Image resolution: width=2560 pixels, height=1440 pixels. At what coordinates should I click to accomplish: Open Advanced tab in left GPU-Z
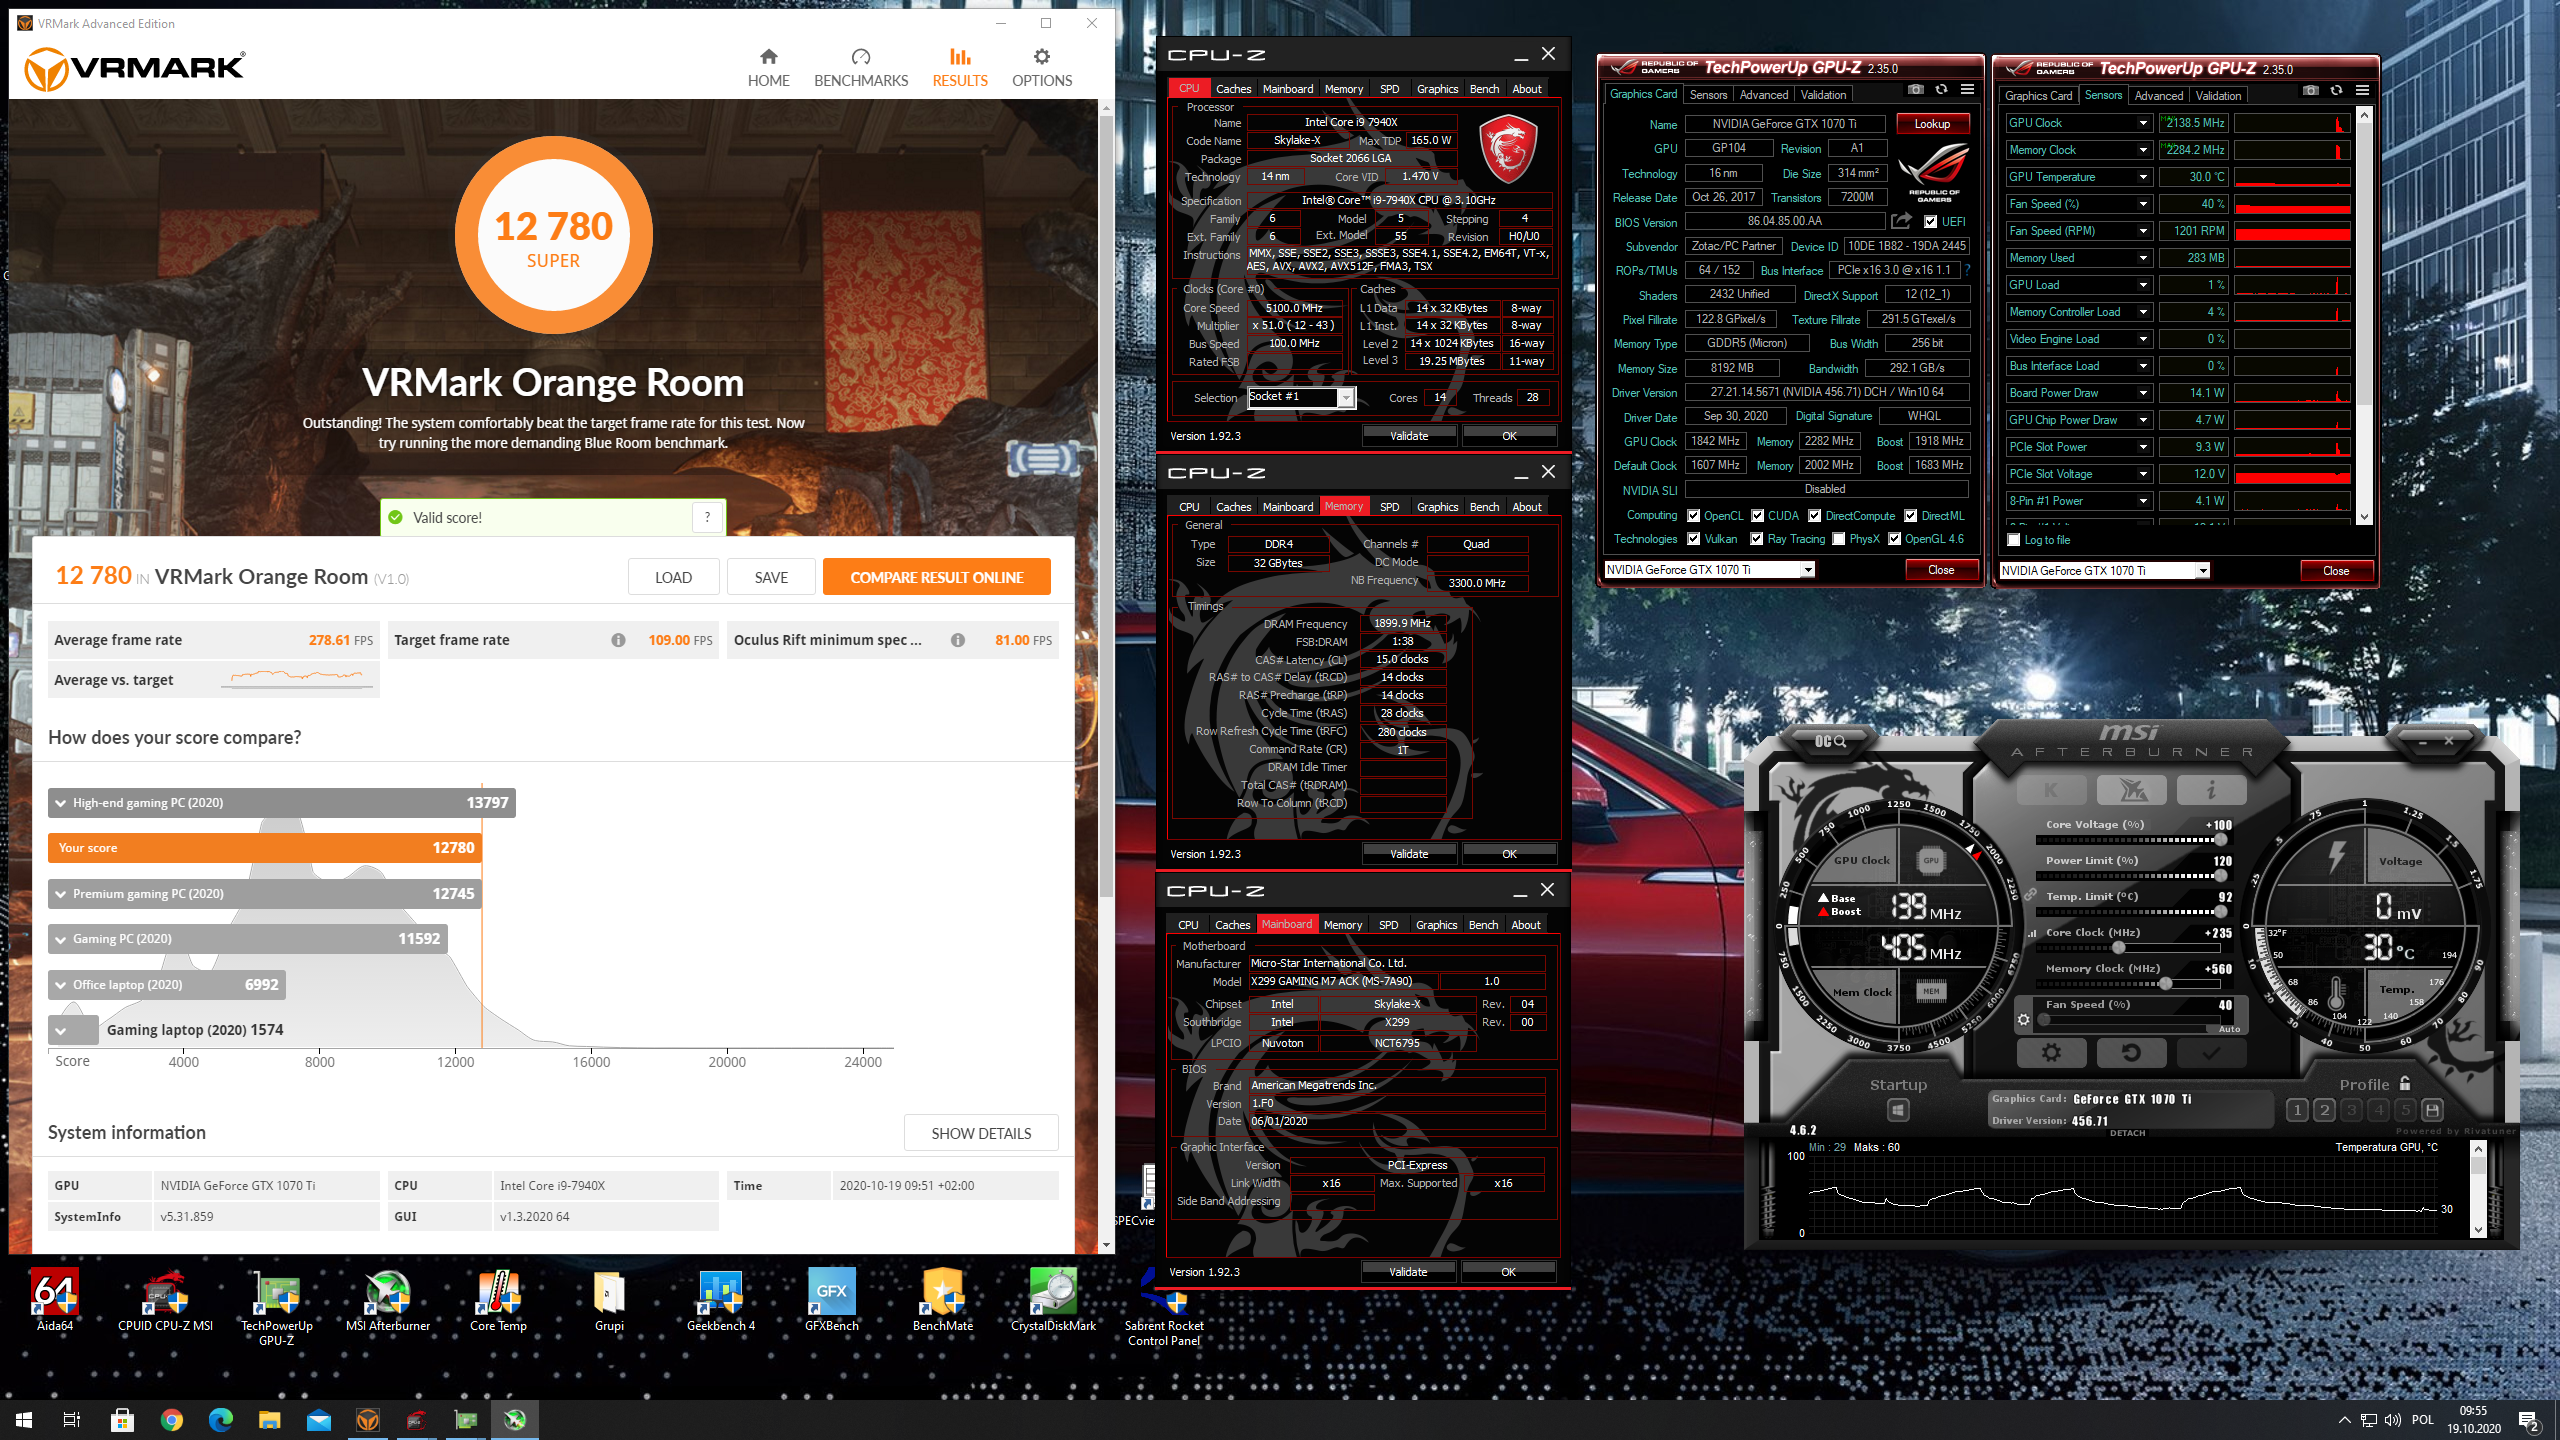pyautogui.click(x=1763, y=95)
